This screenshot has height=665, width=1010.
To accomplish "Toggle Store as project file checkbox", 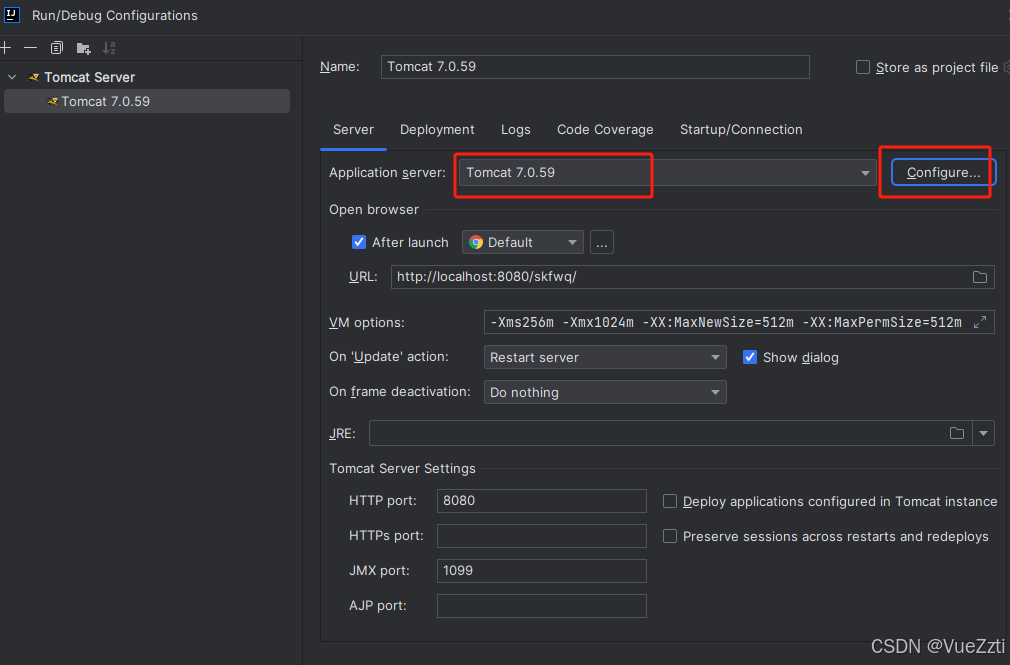I will [x=862, y=67].
